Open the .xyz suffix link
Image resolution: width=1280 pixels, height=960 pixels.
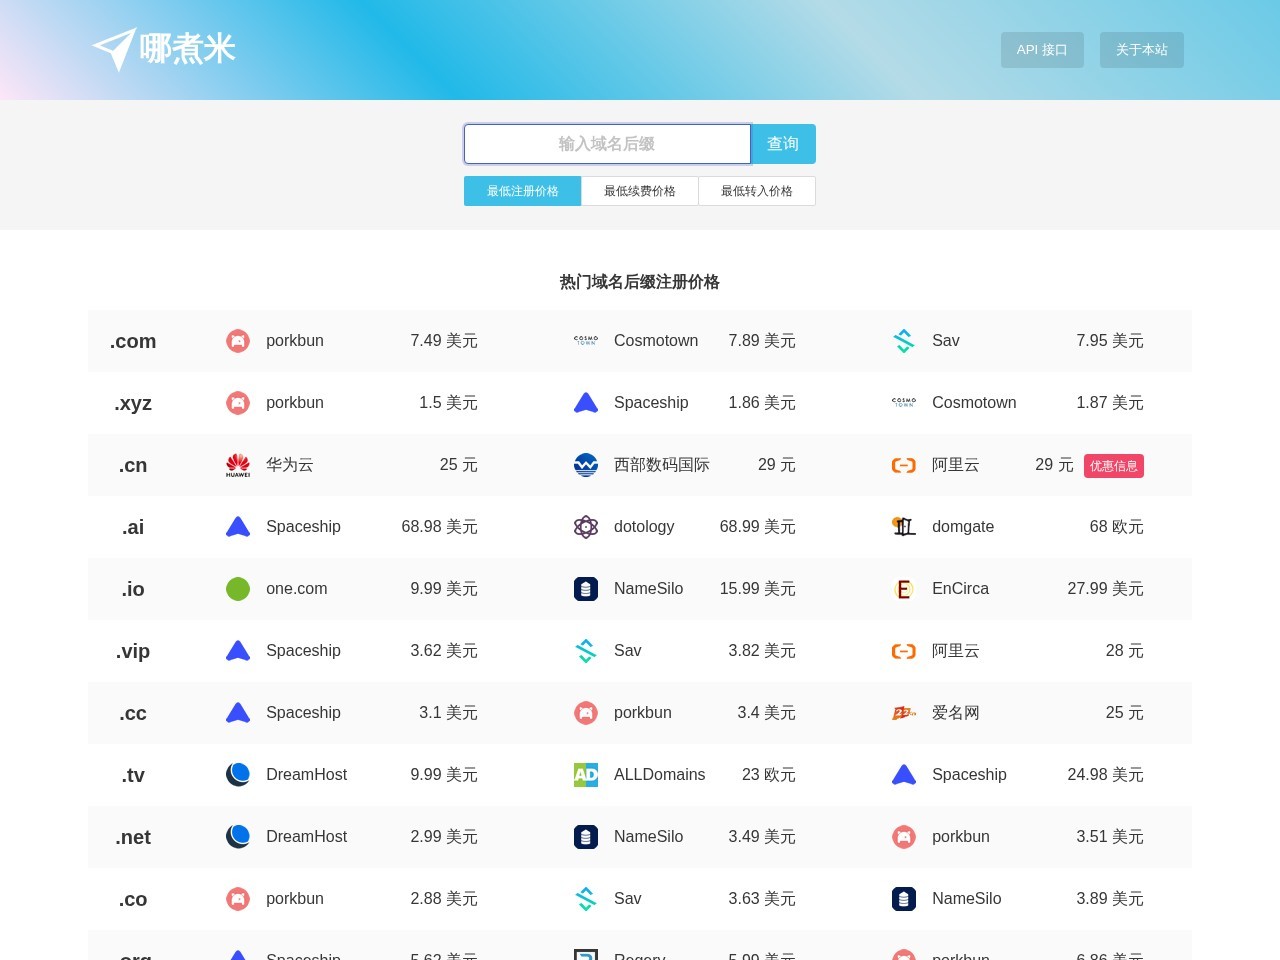(x=133, y=403)
